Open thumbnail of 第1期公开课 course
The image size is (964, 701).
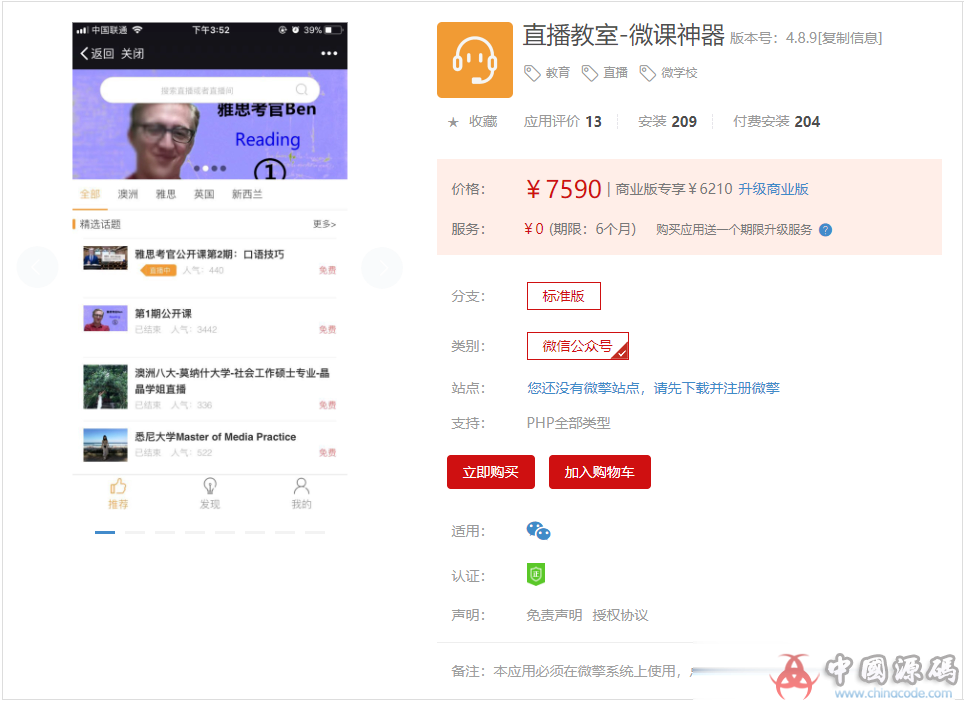[105, 318]
